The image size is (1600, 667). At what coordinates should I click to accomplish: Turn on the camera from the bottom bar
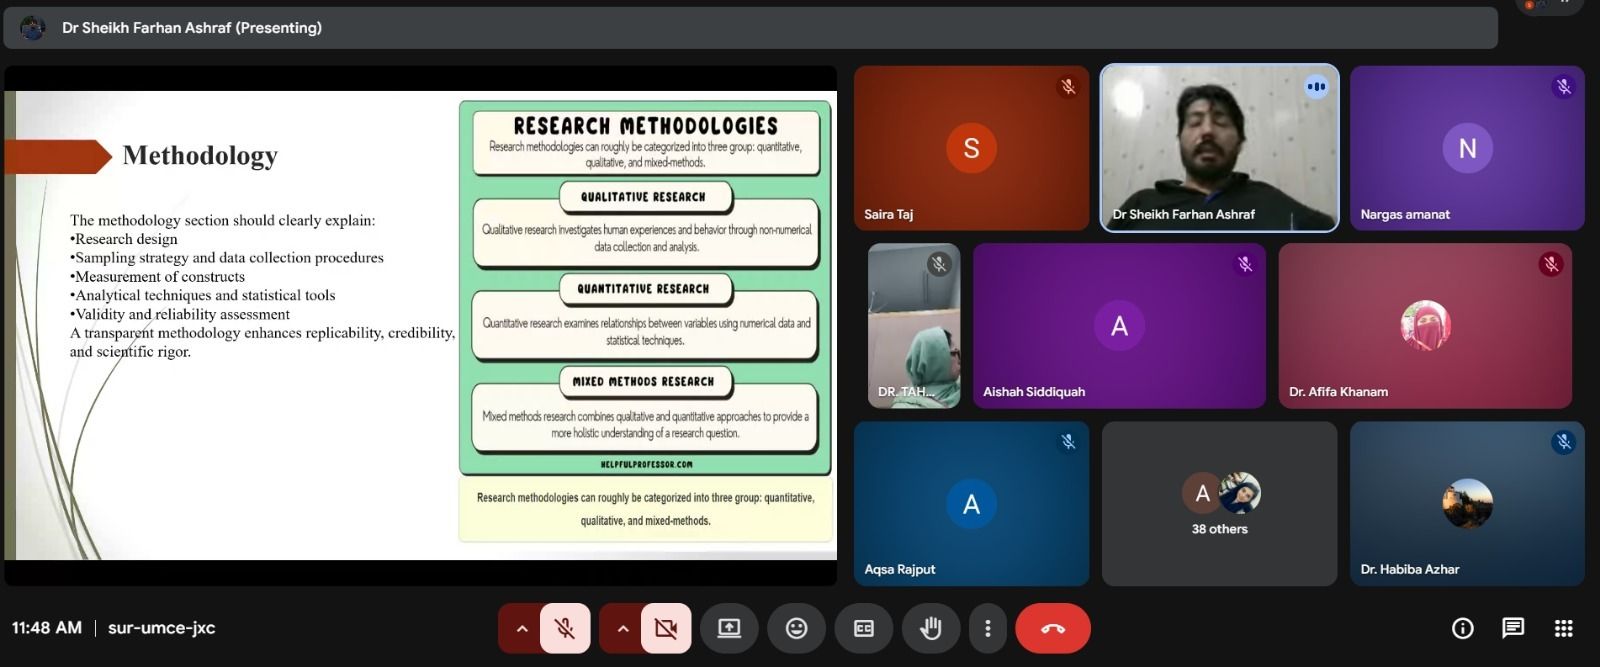pyautogui.click(x=666, y=628)
